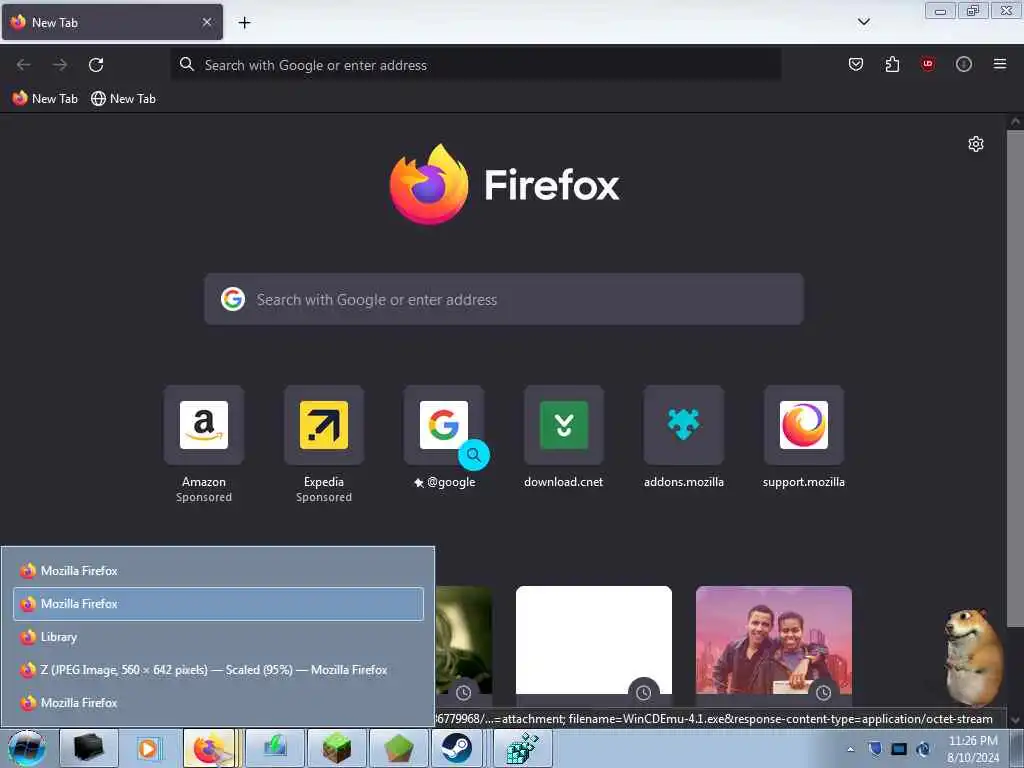
Task: Click the center Google search box
Action: pyautogui.click(x=504, y=299)
